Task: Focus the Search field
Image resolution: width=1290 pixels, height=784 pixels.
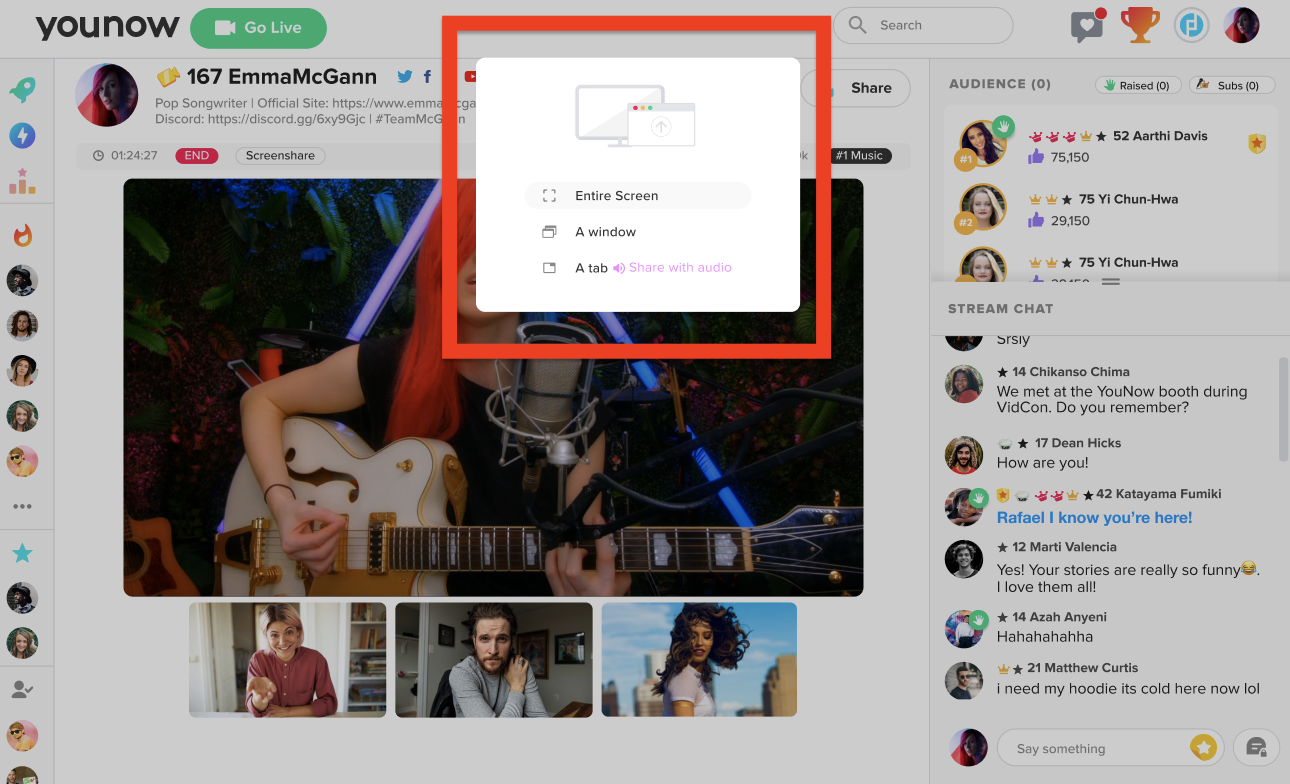Action: click(x=923, y=25)
